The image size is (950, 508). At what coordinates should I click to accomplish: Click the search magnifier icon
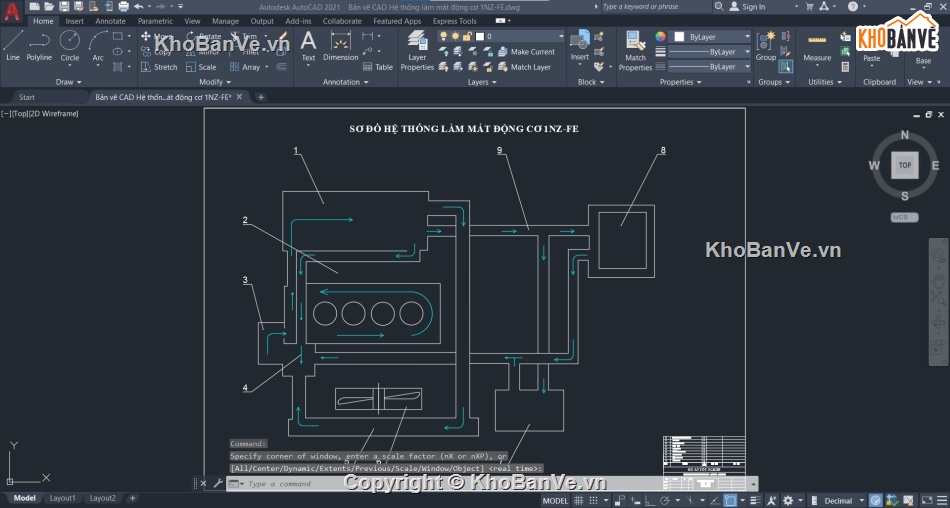click(x=719, y=7)
